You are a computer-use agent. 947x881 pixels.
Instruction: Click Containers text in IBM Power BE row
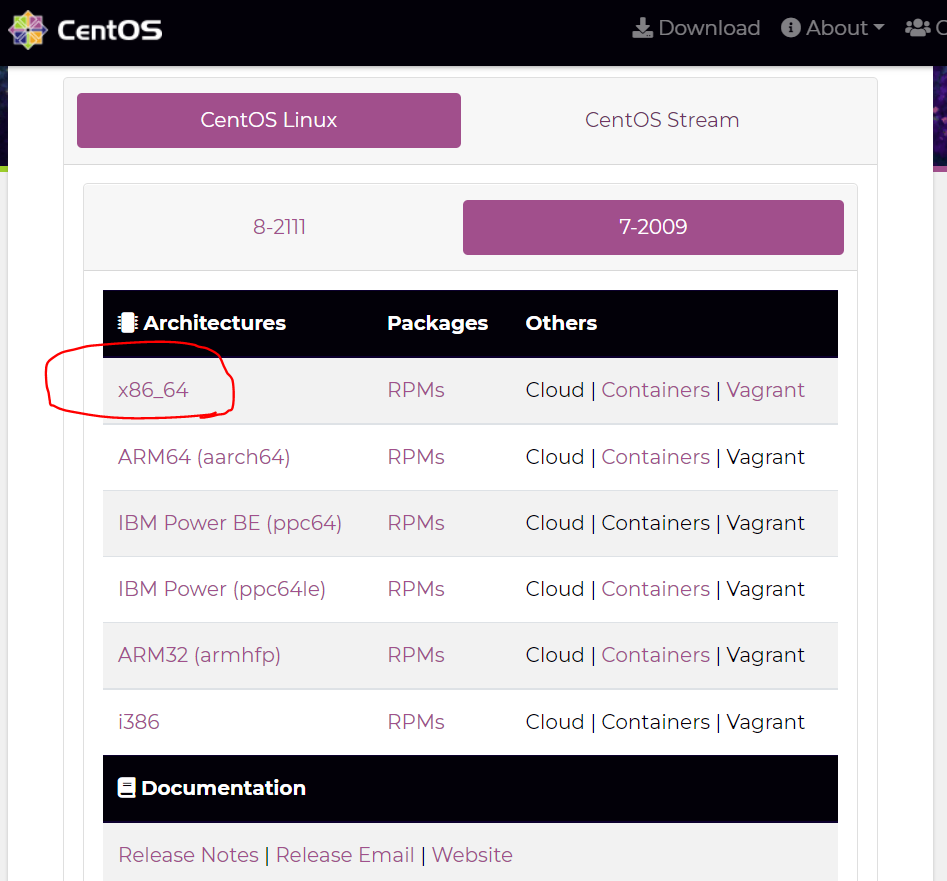[x=655, y=523]
